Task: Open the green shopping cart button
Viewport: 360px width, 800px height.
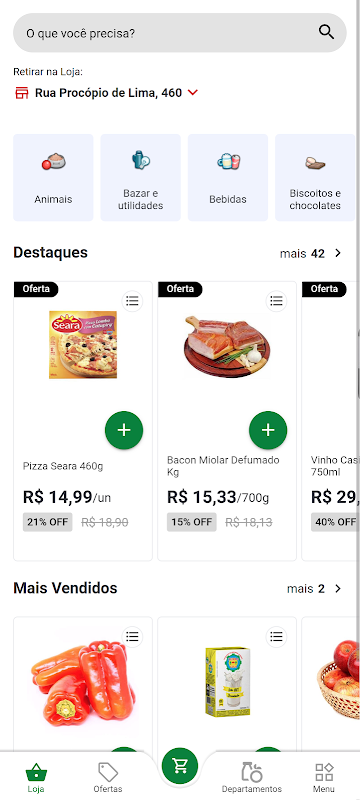Action: point(180,766)
